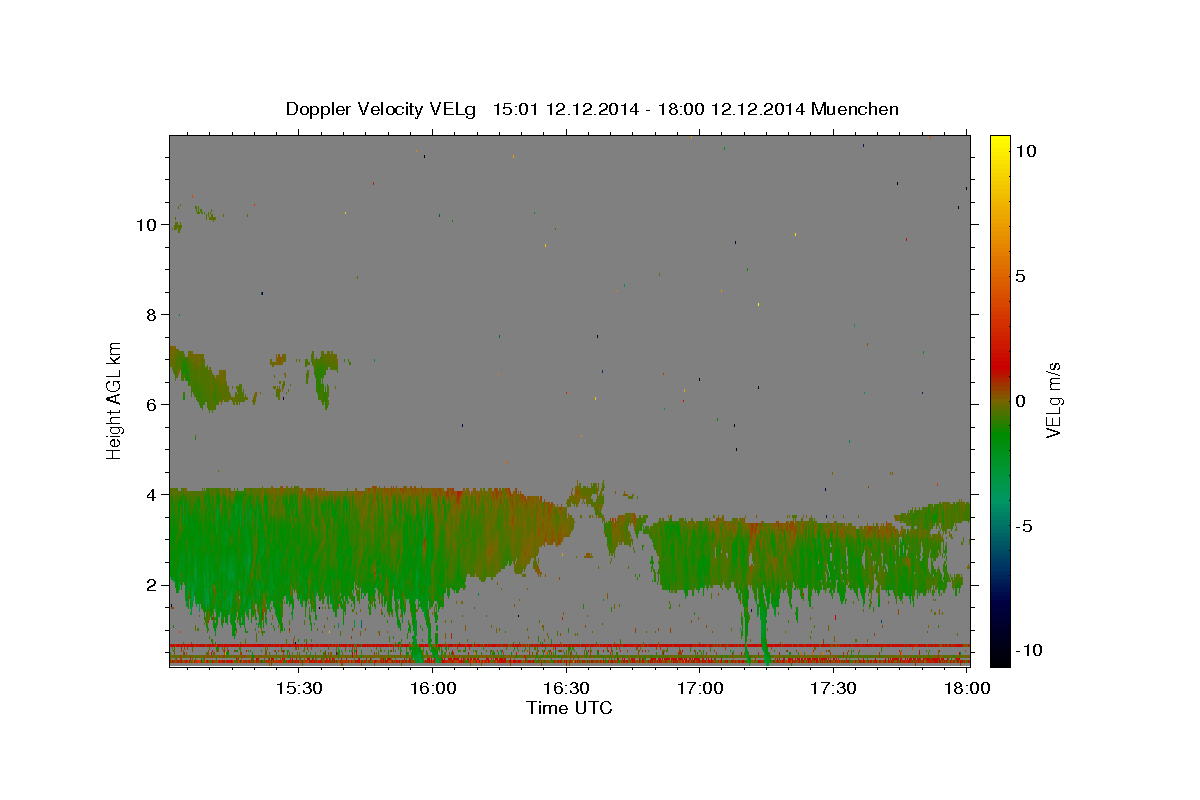1200x800 pixels.
Task: Click the colorbar value -10 label
Action: 1029,651
